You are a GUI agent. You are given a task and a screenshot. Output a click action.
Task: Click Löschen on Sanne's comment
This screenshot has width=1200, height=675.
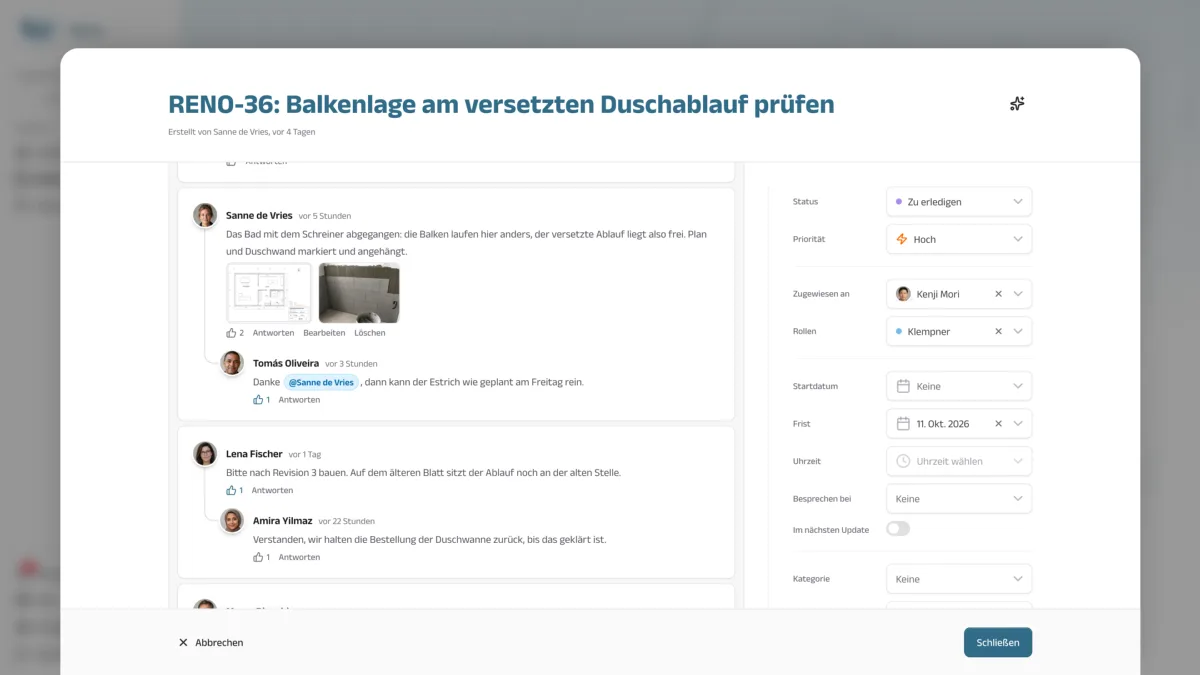click(x=370, y=333)
